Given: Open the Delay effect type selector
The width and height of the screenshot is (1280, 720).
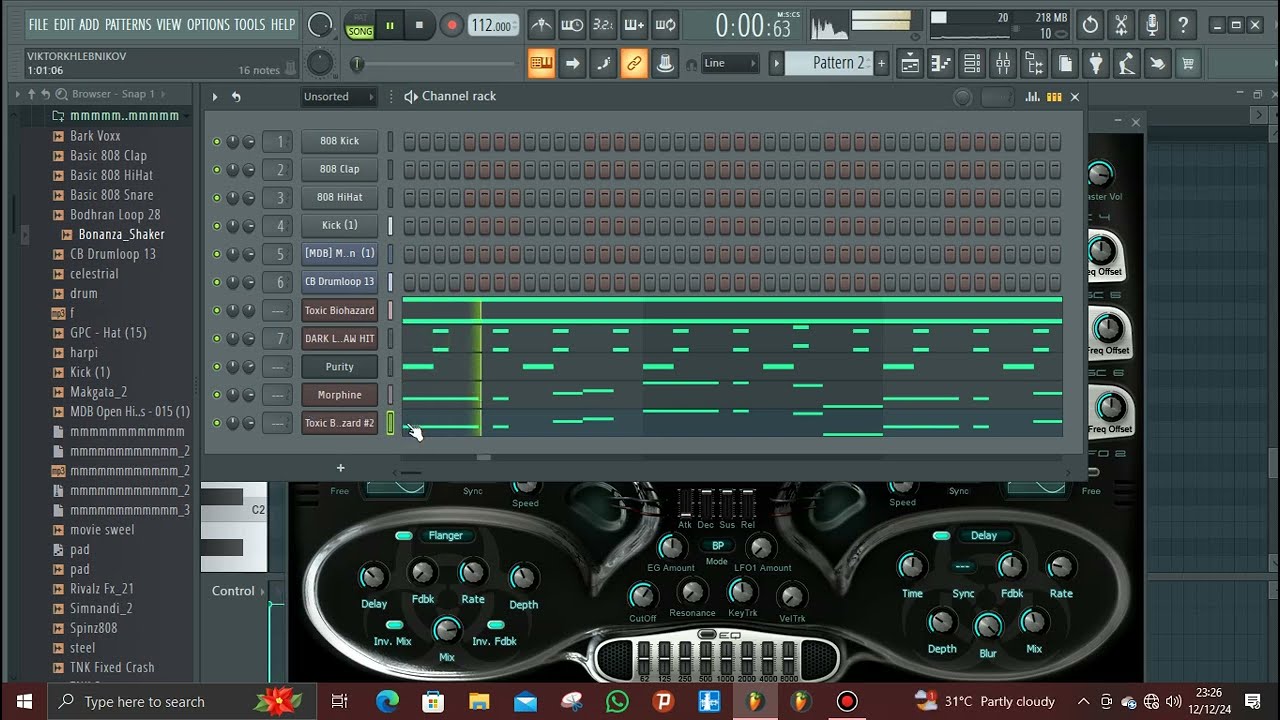Looking at the screenshot, I should 983,536.
